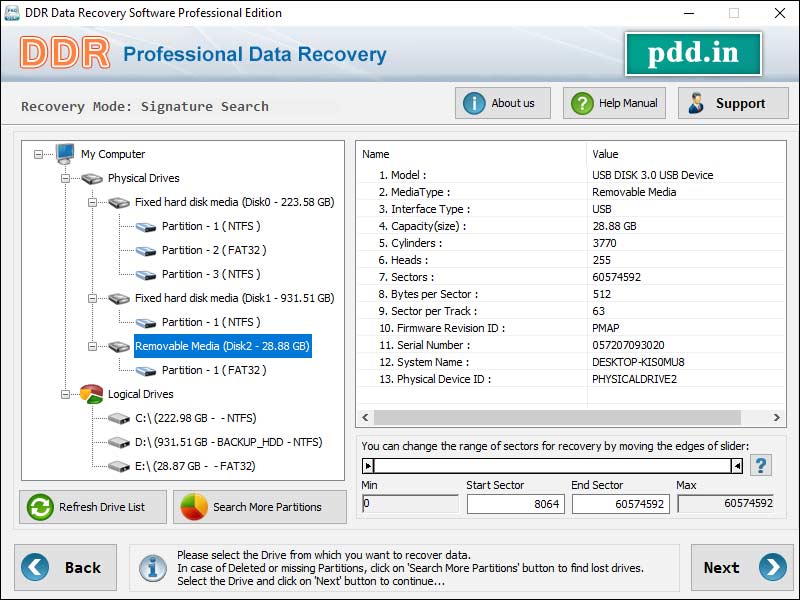Click the info icon in the status message

[153, 568]
